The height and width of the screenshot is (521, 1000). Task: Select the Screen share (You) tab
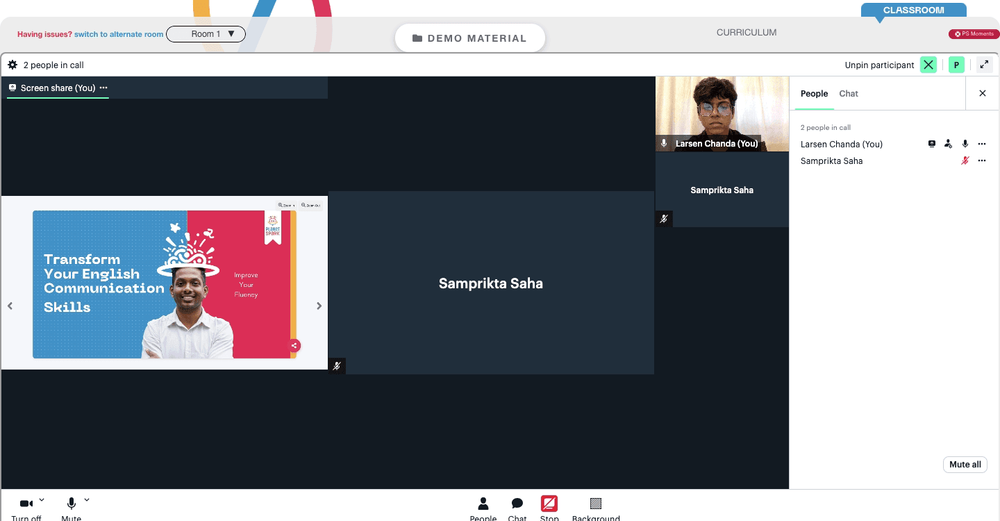point(57,88)
